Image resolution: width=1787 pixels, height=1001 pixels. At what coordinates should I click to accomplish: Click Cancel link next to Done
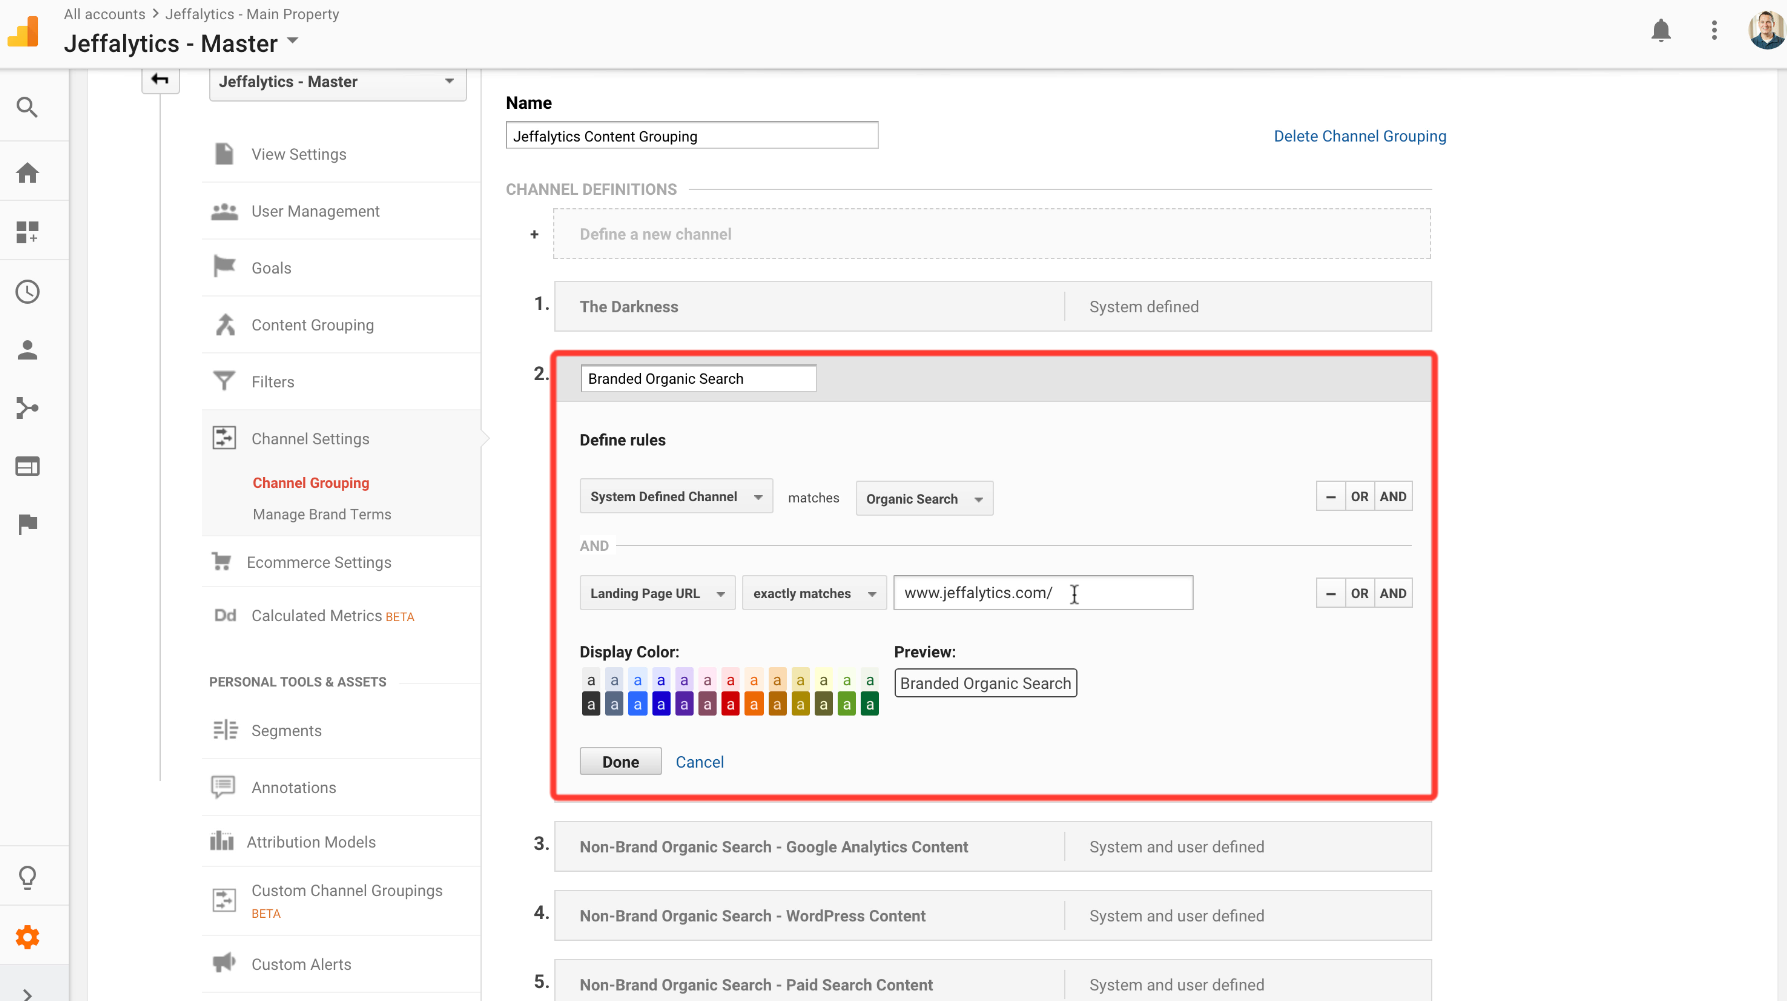(699, 762)
